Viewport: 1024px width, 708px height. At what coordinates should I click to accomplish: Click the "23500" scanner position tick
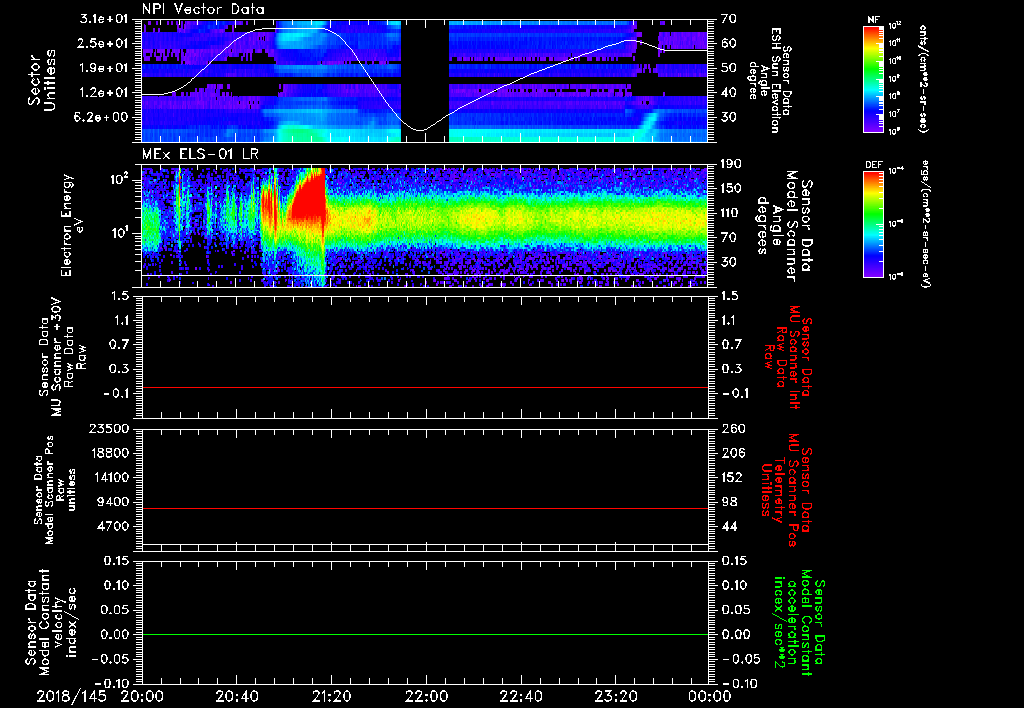pyautogui.click(x=110, y=428)
